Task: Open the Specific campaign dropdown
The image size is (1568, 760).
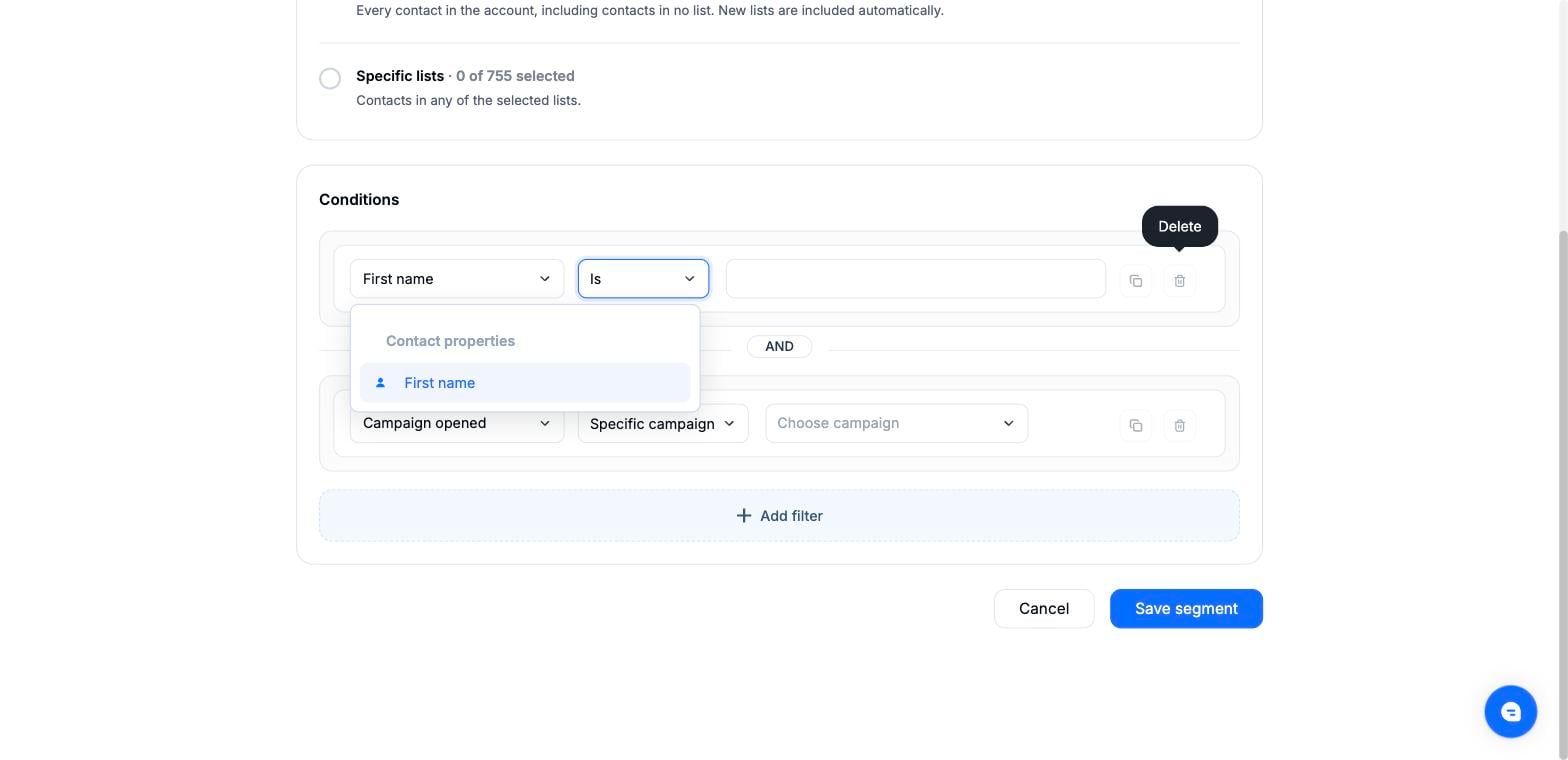Action: 663,424
